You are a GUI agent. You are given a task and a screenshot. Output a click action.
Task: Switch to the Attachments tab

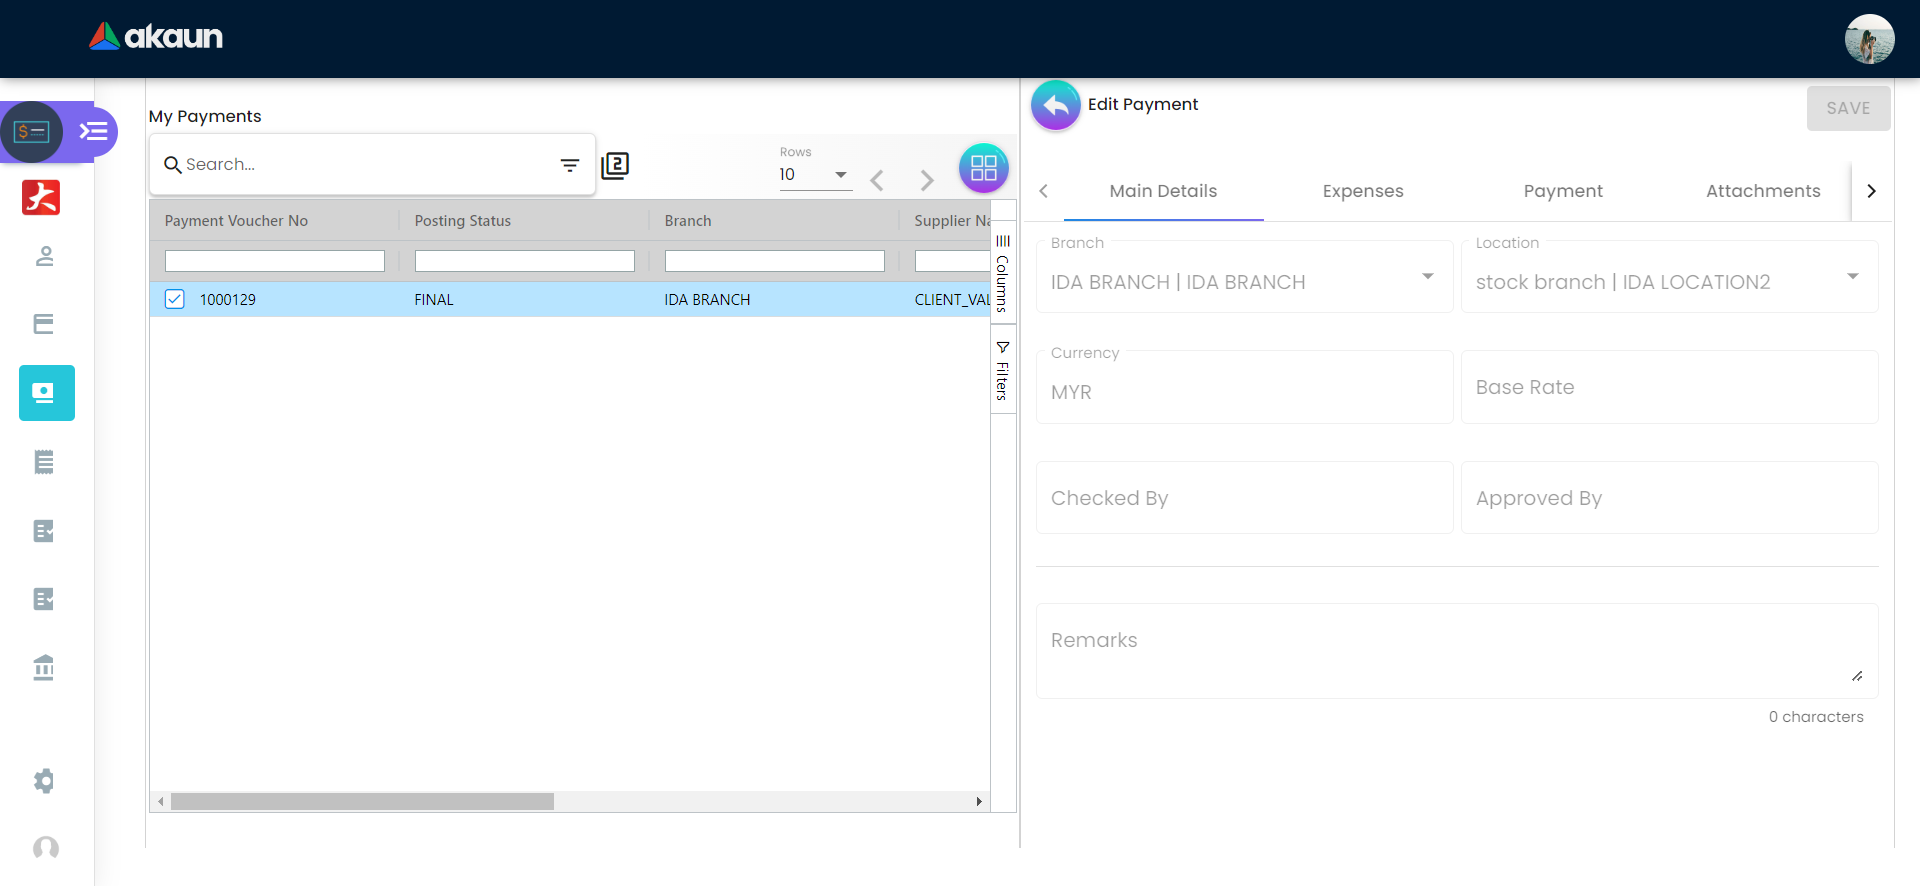pyautogui.click(x=1762, y=191)
